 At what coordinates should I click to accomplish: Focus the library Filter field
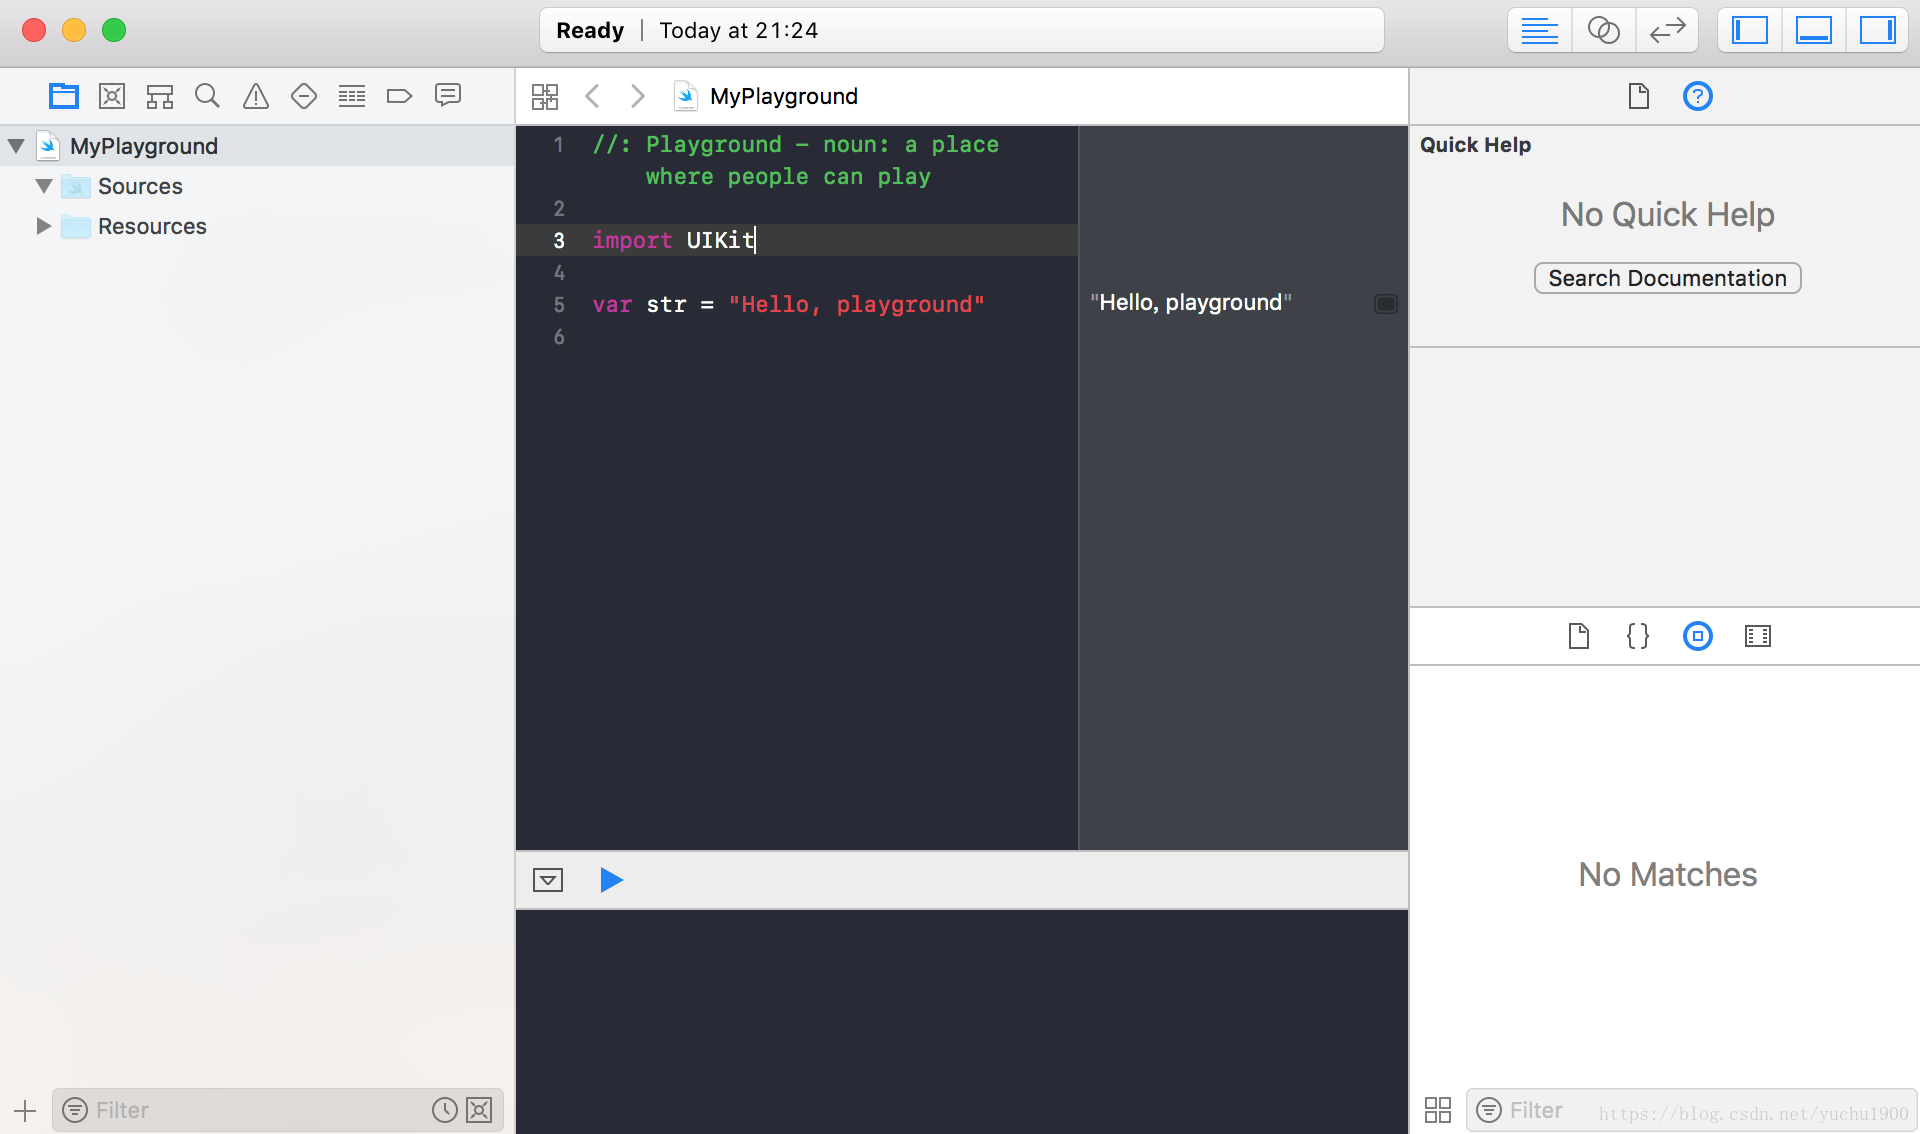[x=1692, y=1110]
